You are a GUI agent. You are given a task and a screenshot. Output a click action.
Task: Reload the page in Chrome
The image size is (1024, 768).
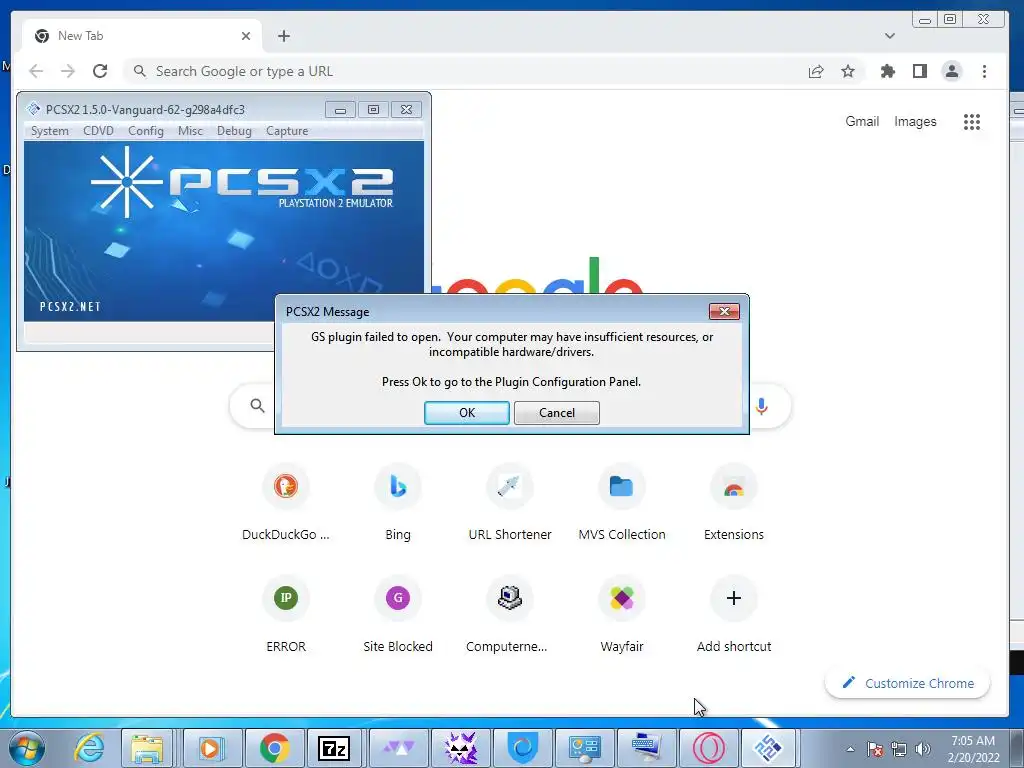pyautogui.click(x=100, y=71)
